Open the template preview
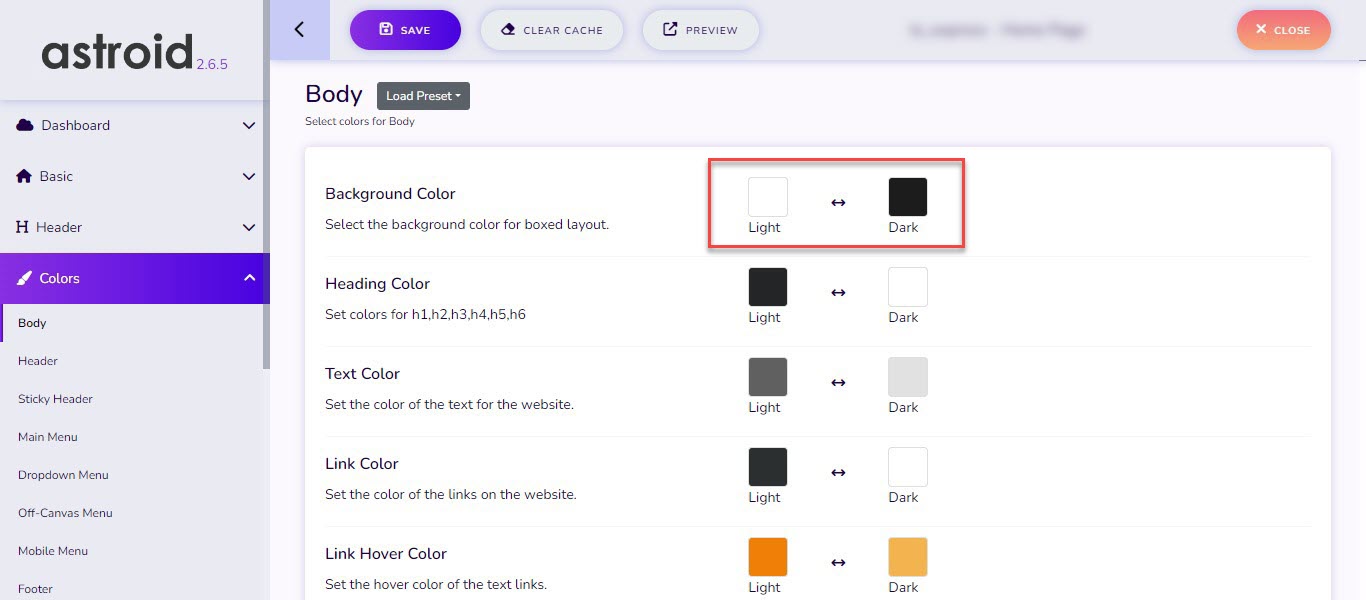Image resolution: width=1366 pixels, height=600 pixels. tap(700, 30)
